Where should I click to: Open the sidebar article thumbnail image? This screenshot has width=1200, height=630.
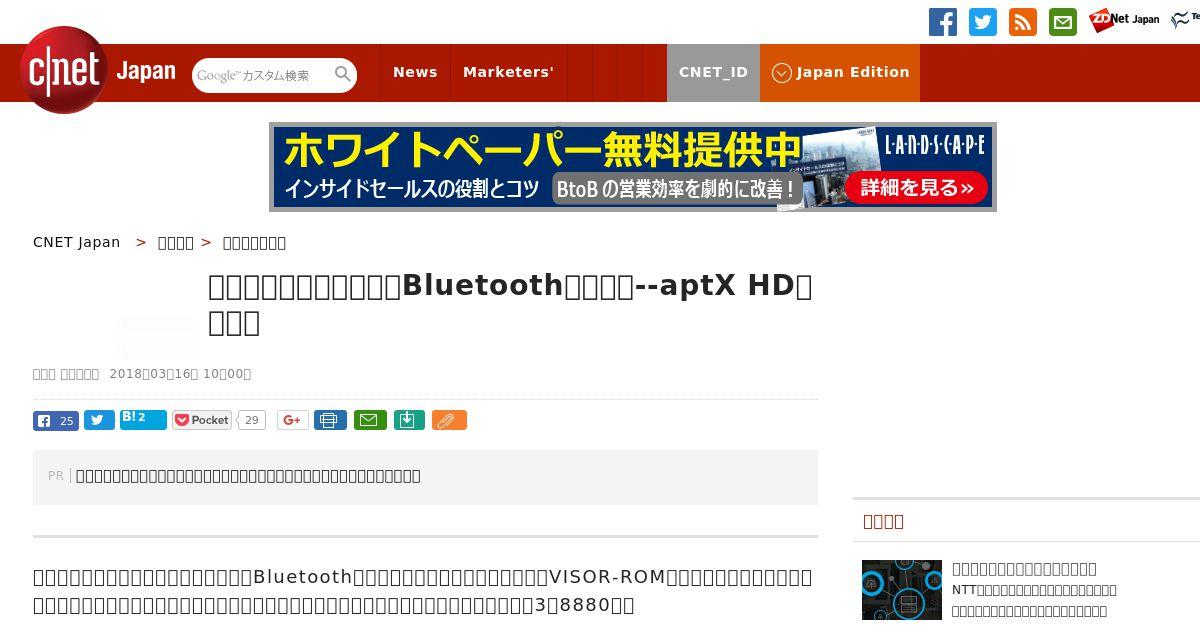(902, 590)
